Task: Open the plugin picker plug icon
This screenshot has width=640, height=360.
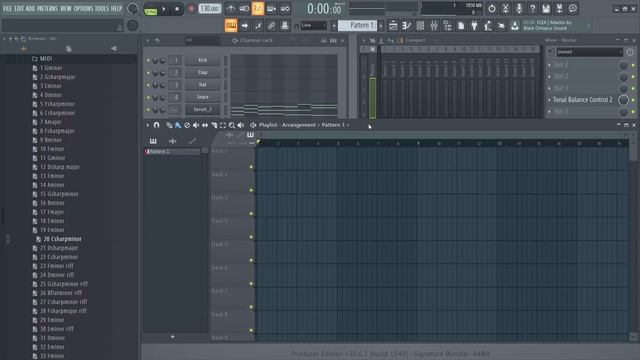Action: (x=474, y=26)
